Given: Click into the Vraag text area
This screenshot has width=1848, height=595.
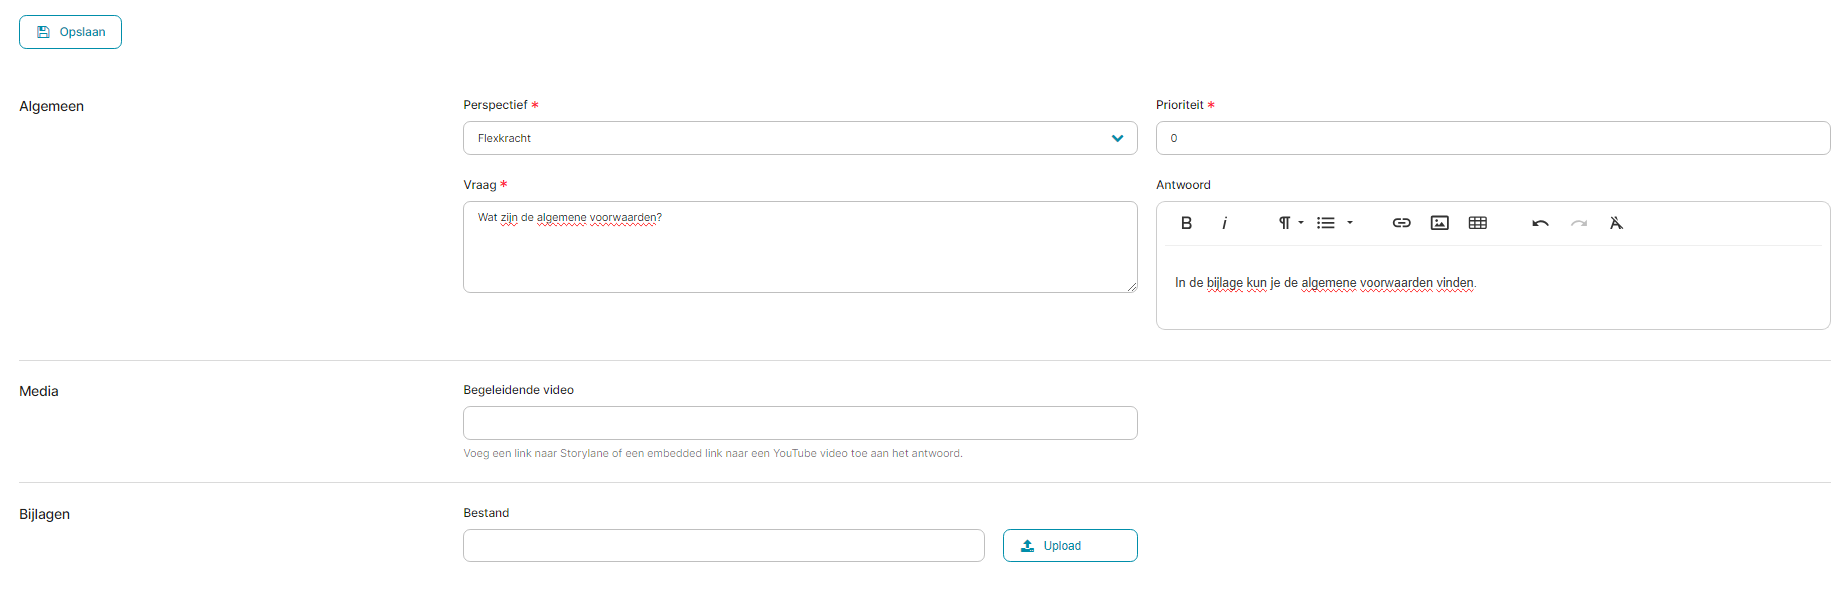Looking at the screenshot, I should click(800, 247).
